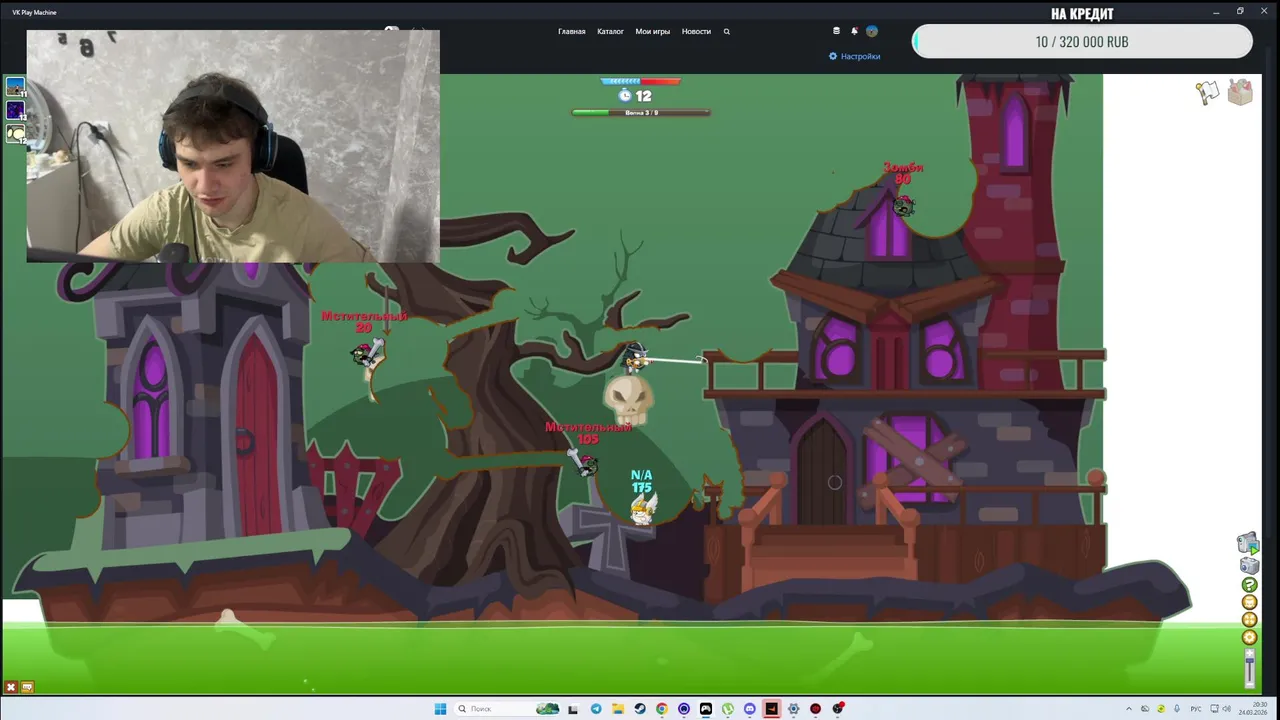
Task: Open the gamepad app on the taskbar
Action: point(705,709)
